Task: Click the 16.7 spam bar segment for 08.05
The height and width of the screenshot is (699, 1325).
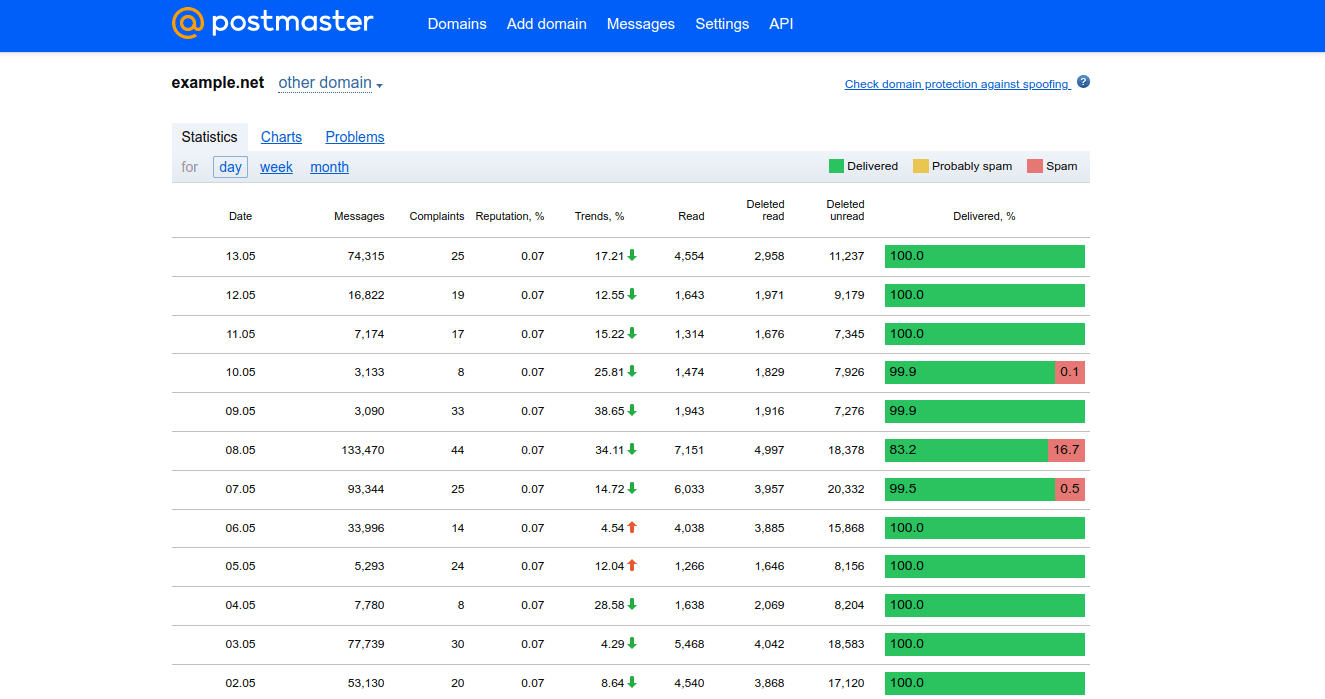Action: click(1066, 450)
